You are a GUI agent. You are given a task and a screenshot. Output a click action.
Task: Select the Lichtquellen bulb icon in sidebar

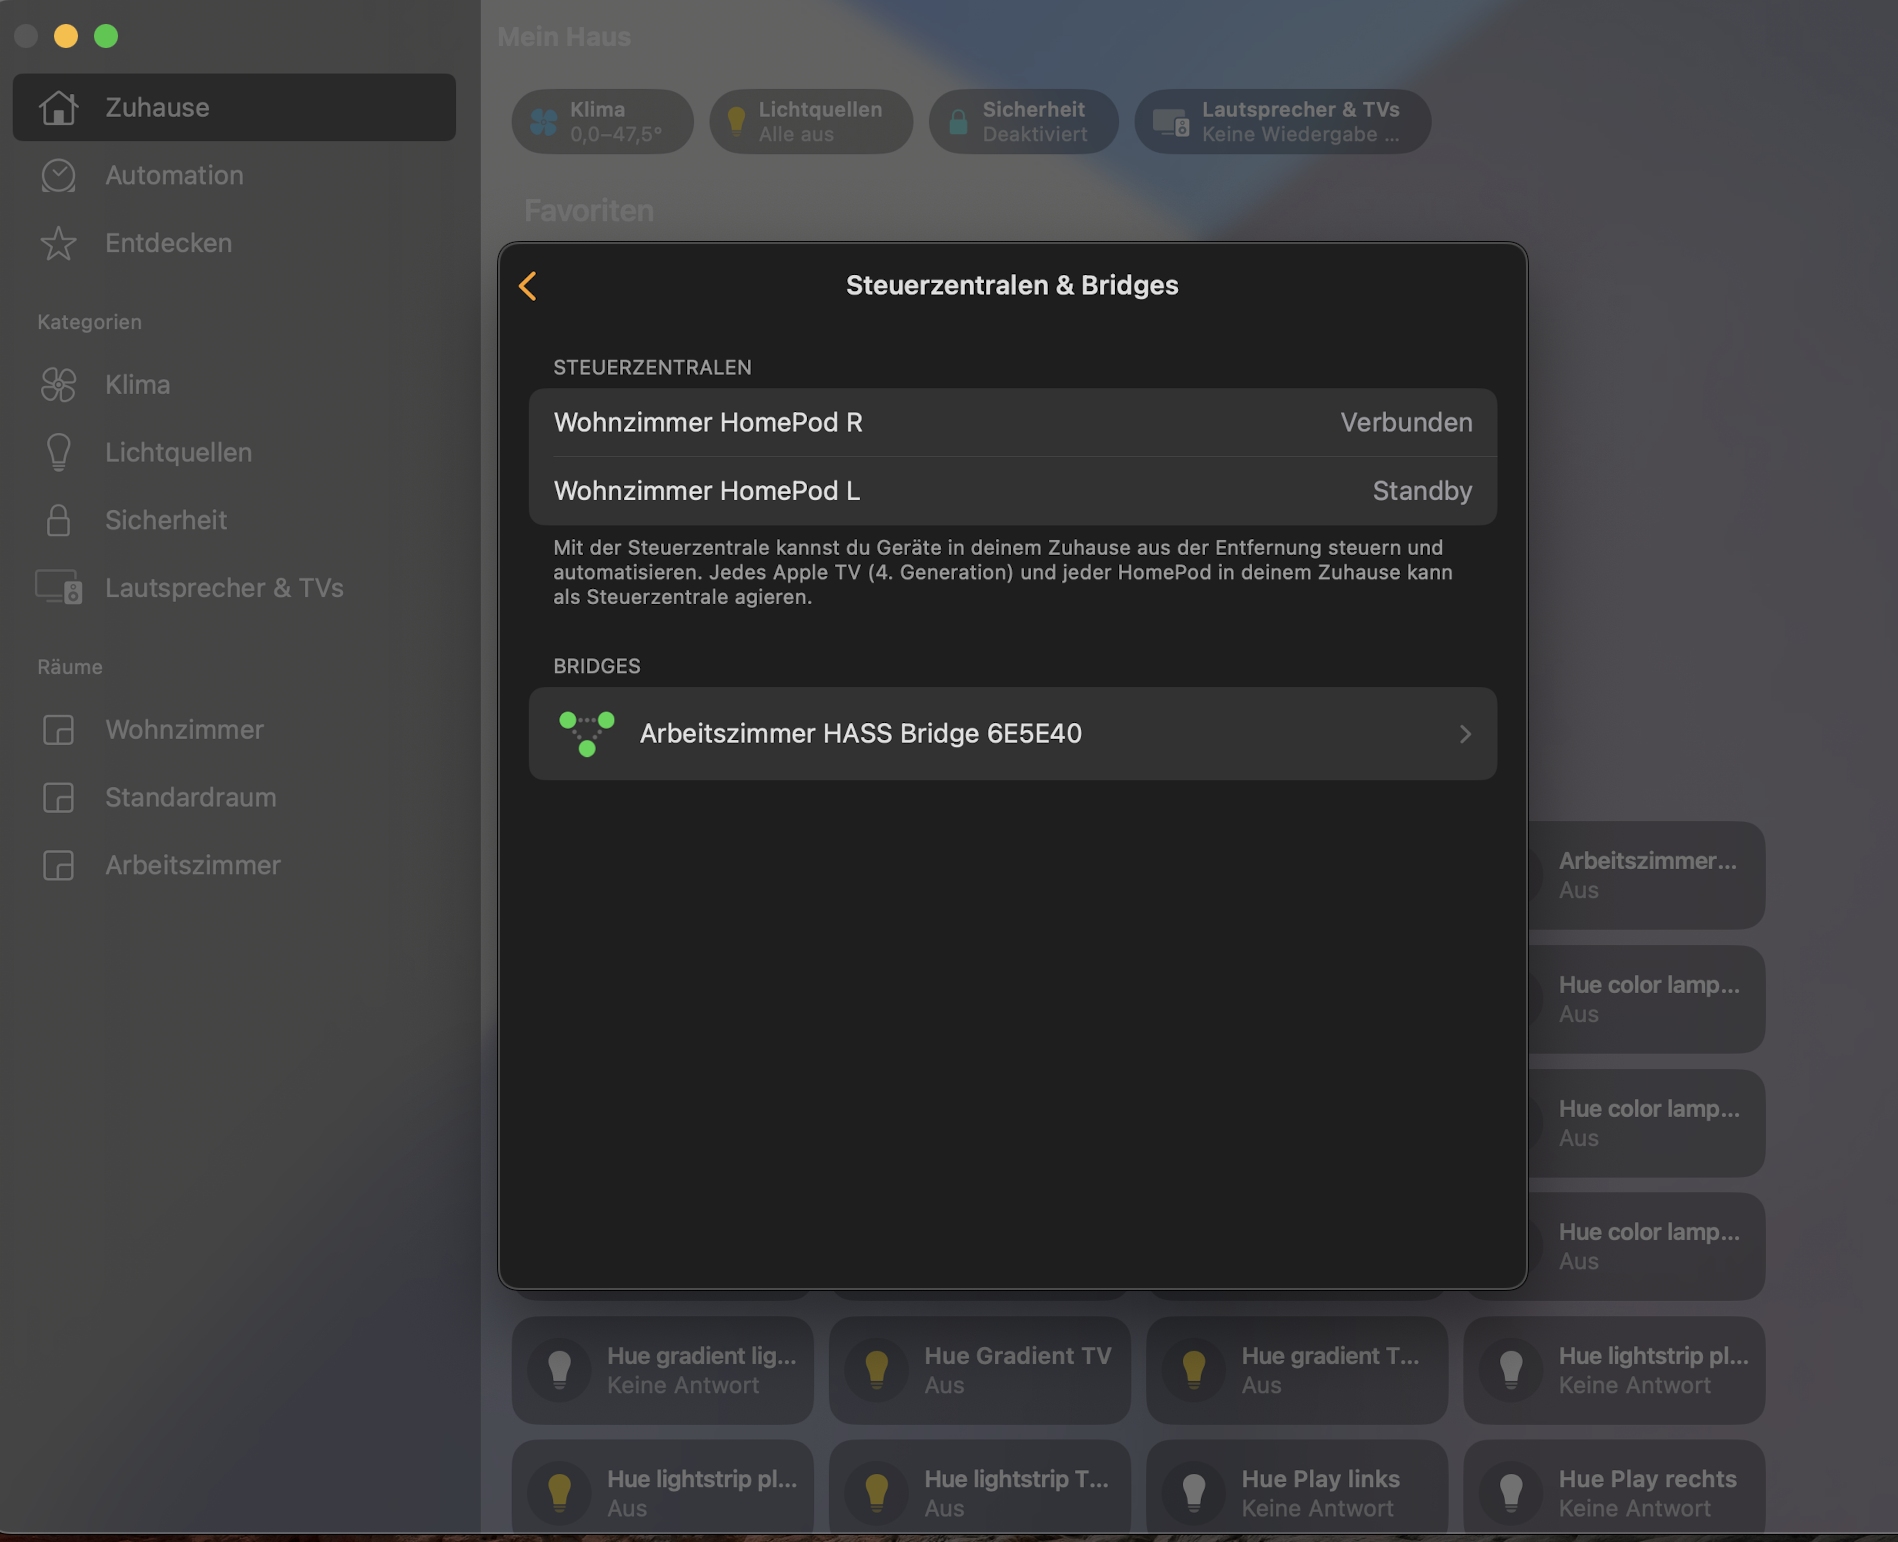click(58, 452)
